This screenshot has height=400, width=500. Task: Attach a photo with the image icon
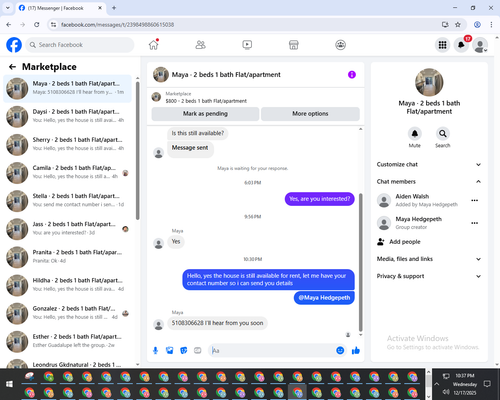(170, 350)
